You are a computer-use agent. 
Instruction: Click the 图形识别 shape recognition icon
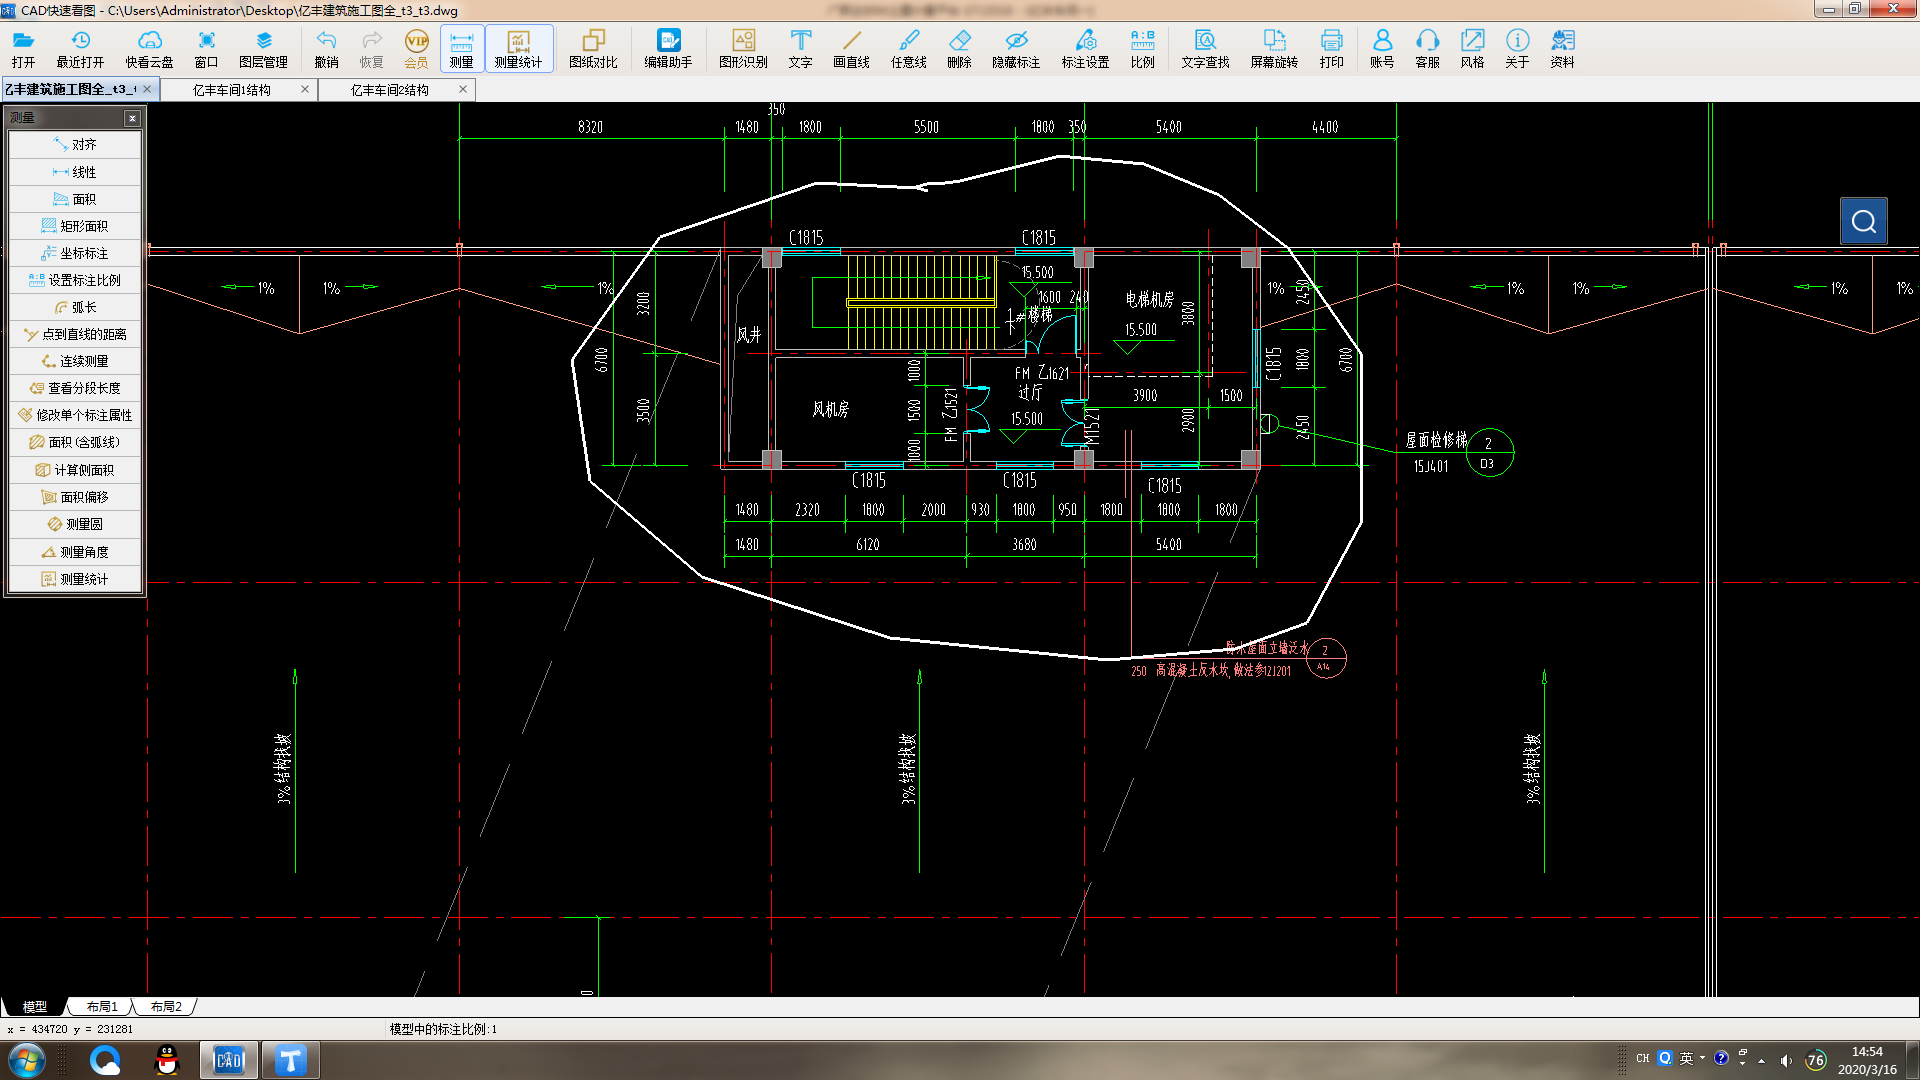[743, 47]
